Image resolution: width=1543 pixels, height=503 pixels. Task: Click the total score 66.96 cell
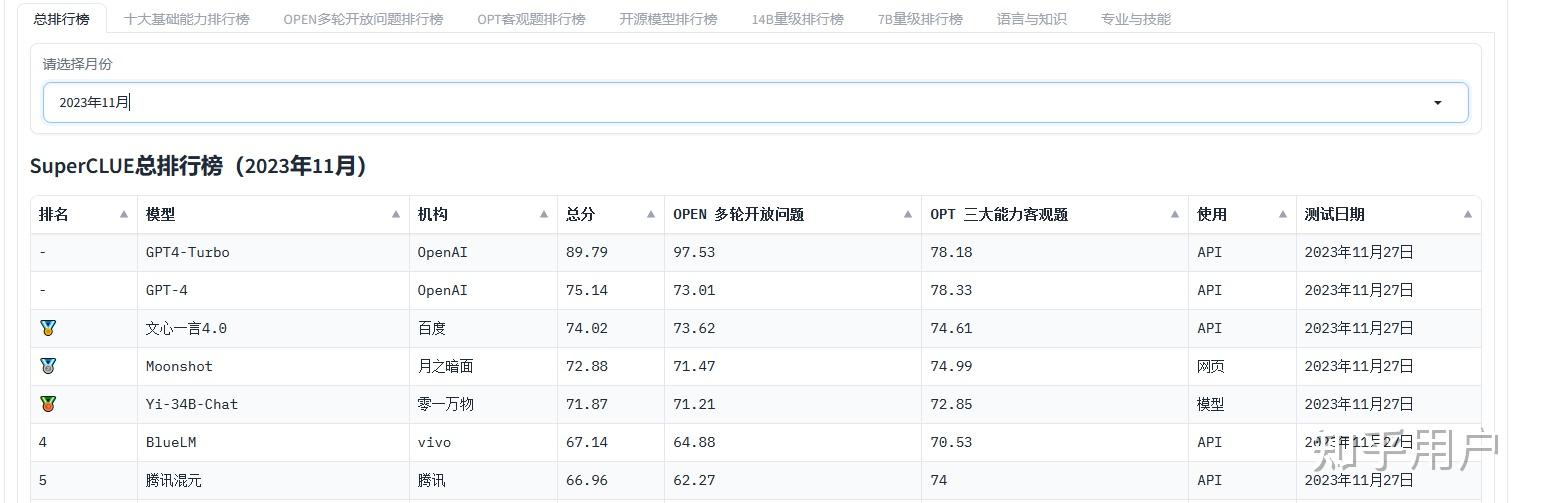pyautogui.click(x=611, y=480)
